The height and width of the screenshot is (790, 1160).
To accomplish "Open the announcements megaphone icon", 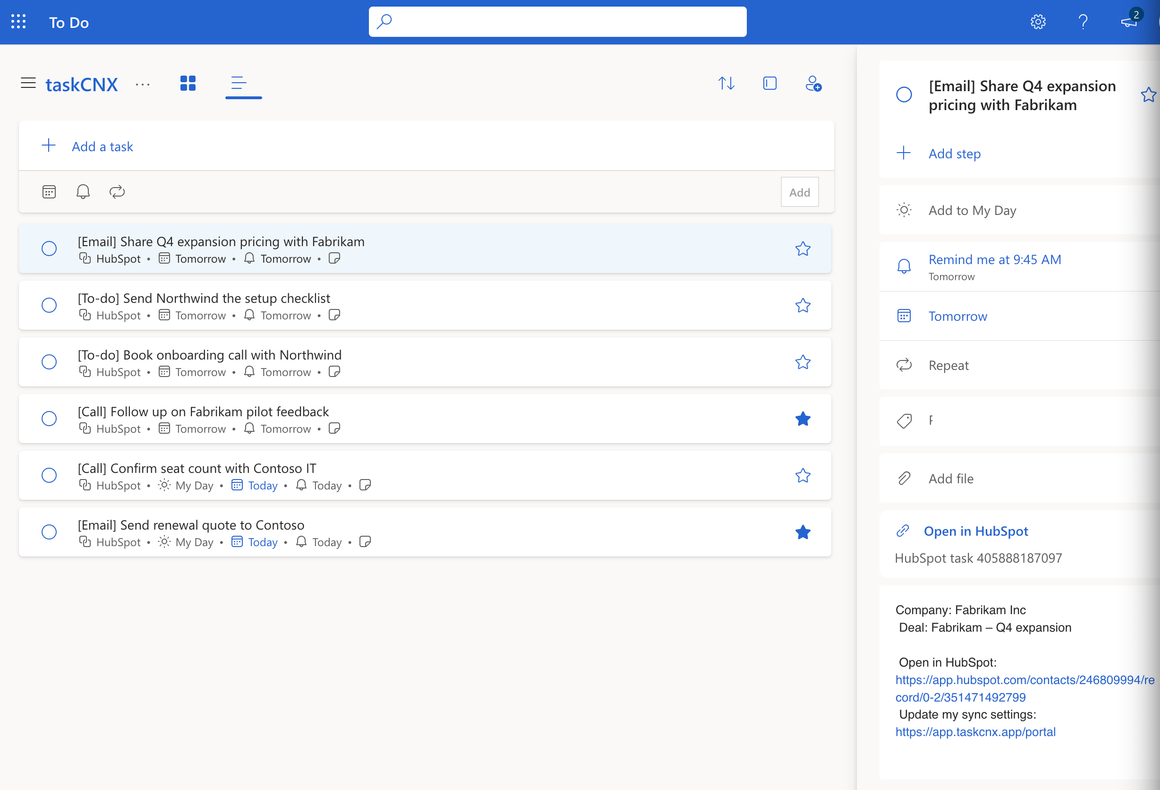I will tap(1130, 21).
